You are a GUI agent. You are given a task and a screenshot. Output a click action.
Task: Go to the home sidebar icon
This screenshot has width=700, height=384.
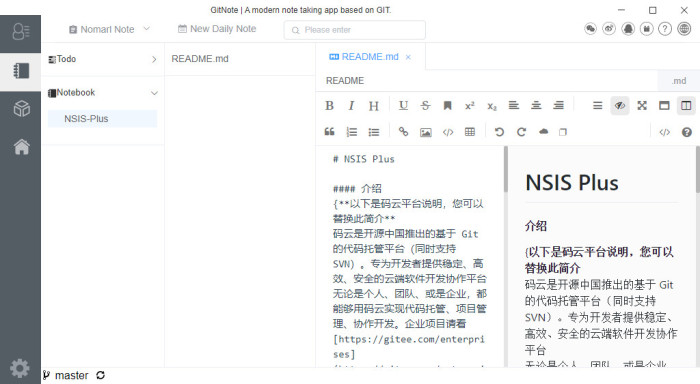[x=21, y=146]
